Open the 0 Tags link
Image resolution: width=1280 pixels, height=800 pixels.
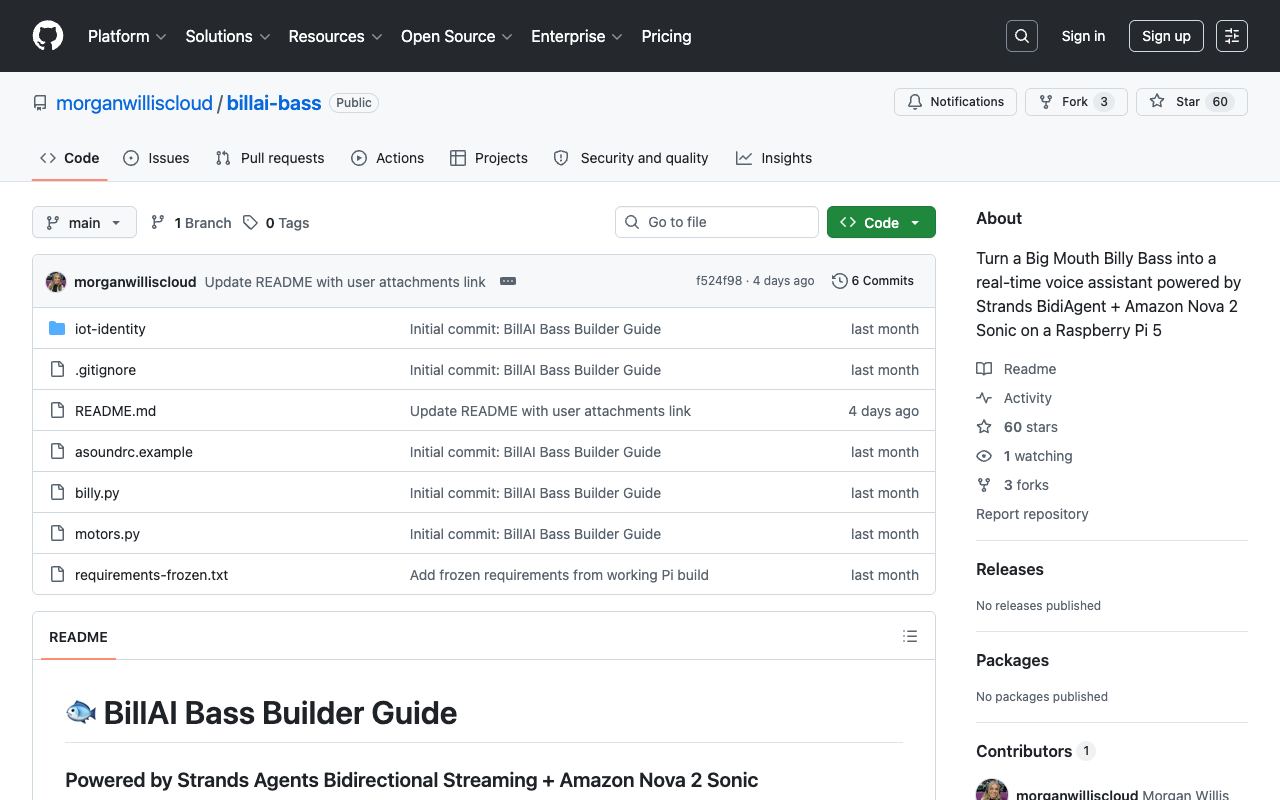click(276, 223)
